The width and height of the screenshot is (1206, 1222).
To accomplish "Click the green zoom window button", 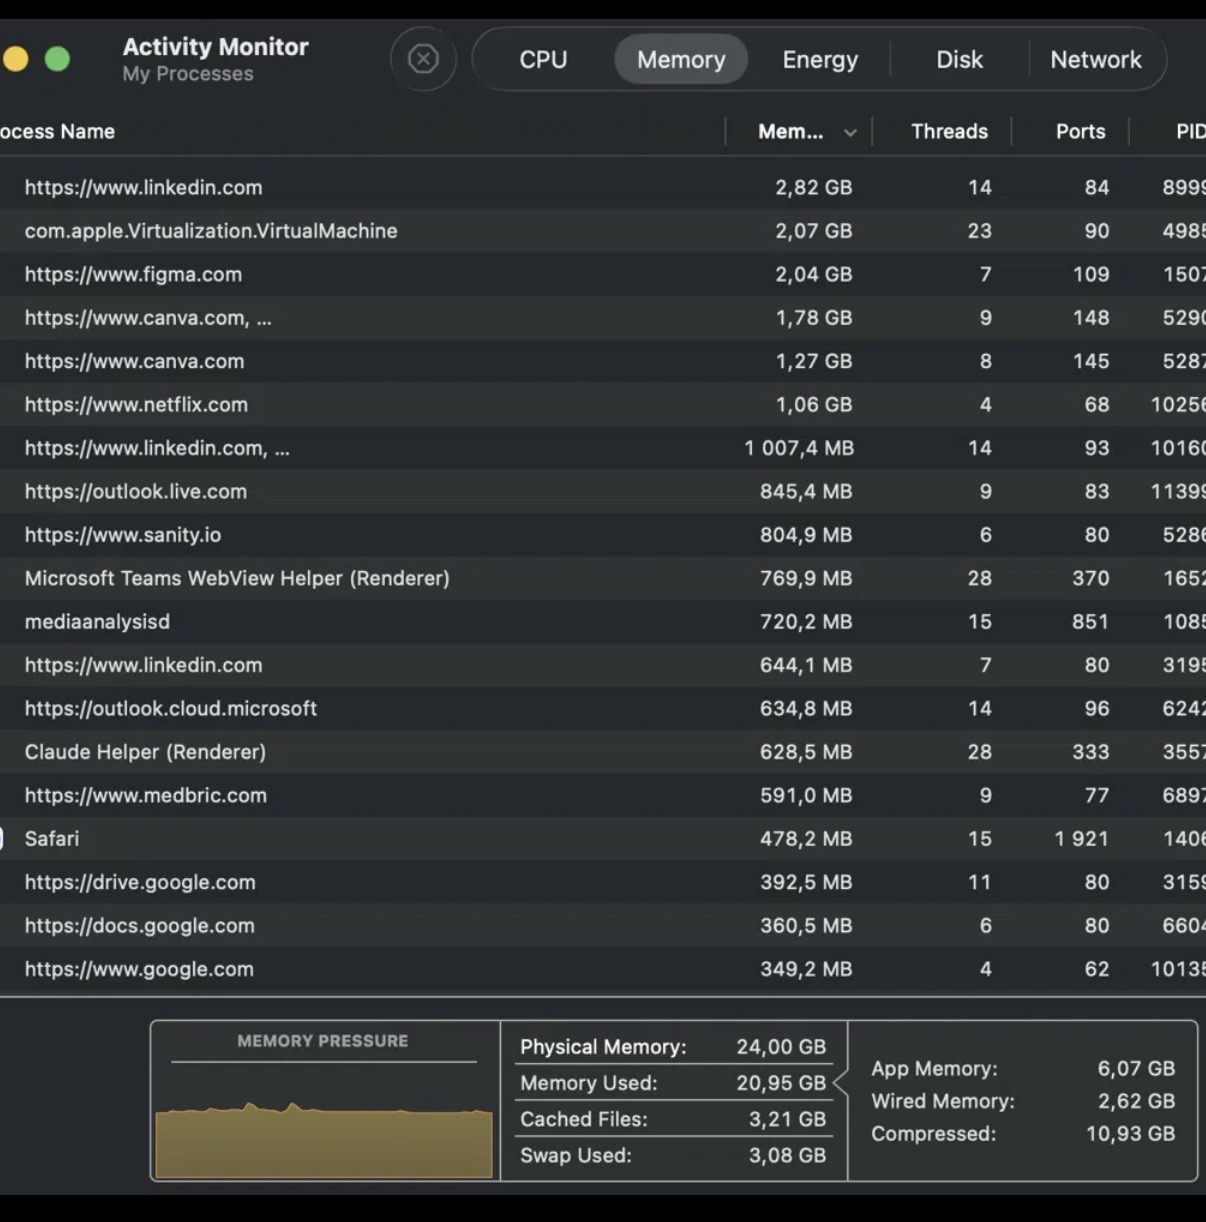I will point(57,59).
